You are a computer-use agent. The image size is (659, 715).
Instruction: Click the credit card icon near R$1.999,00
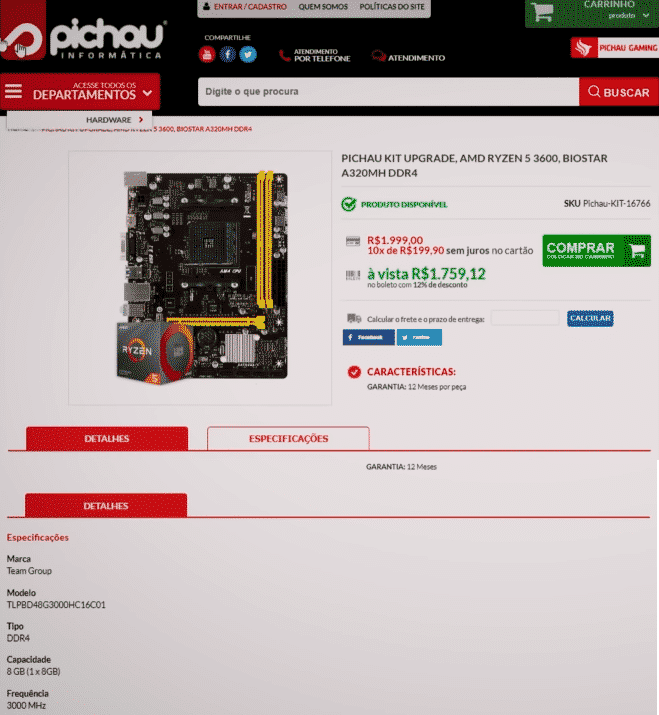353,241
